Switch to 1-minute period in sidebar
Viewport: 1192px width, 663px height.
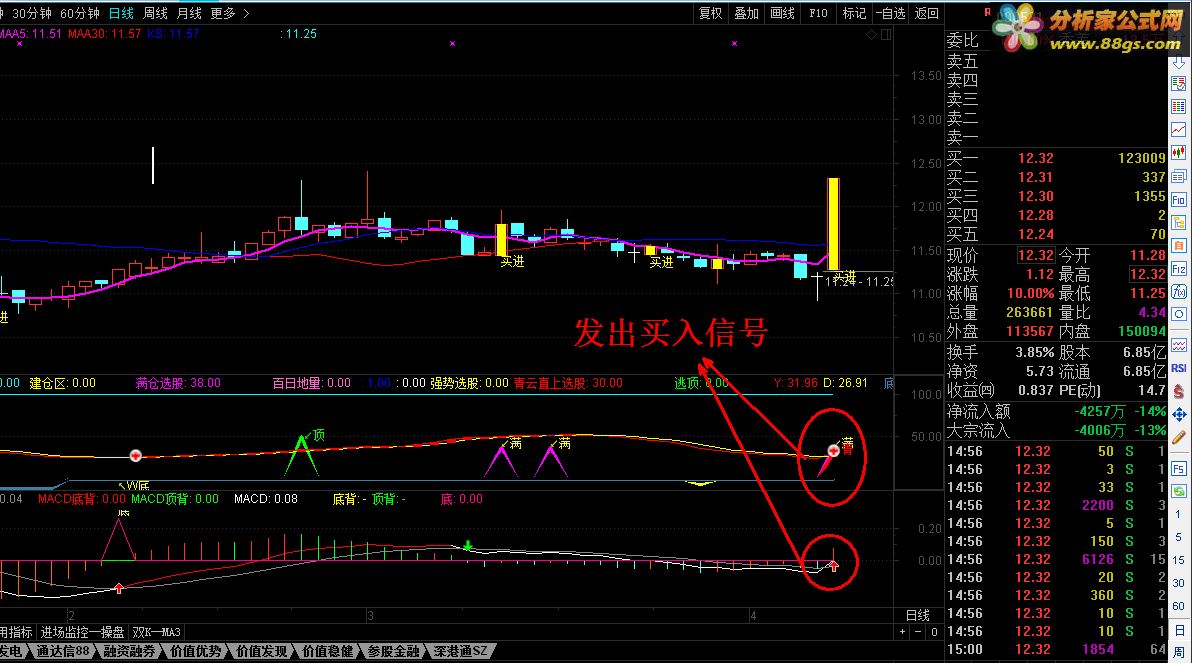point(1178,514)
